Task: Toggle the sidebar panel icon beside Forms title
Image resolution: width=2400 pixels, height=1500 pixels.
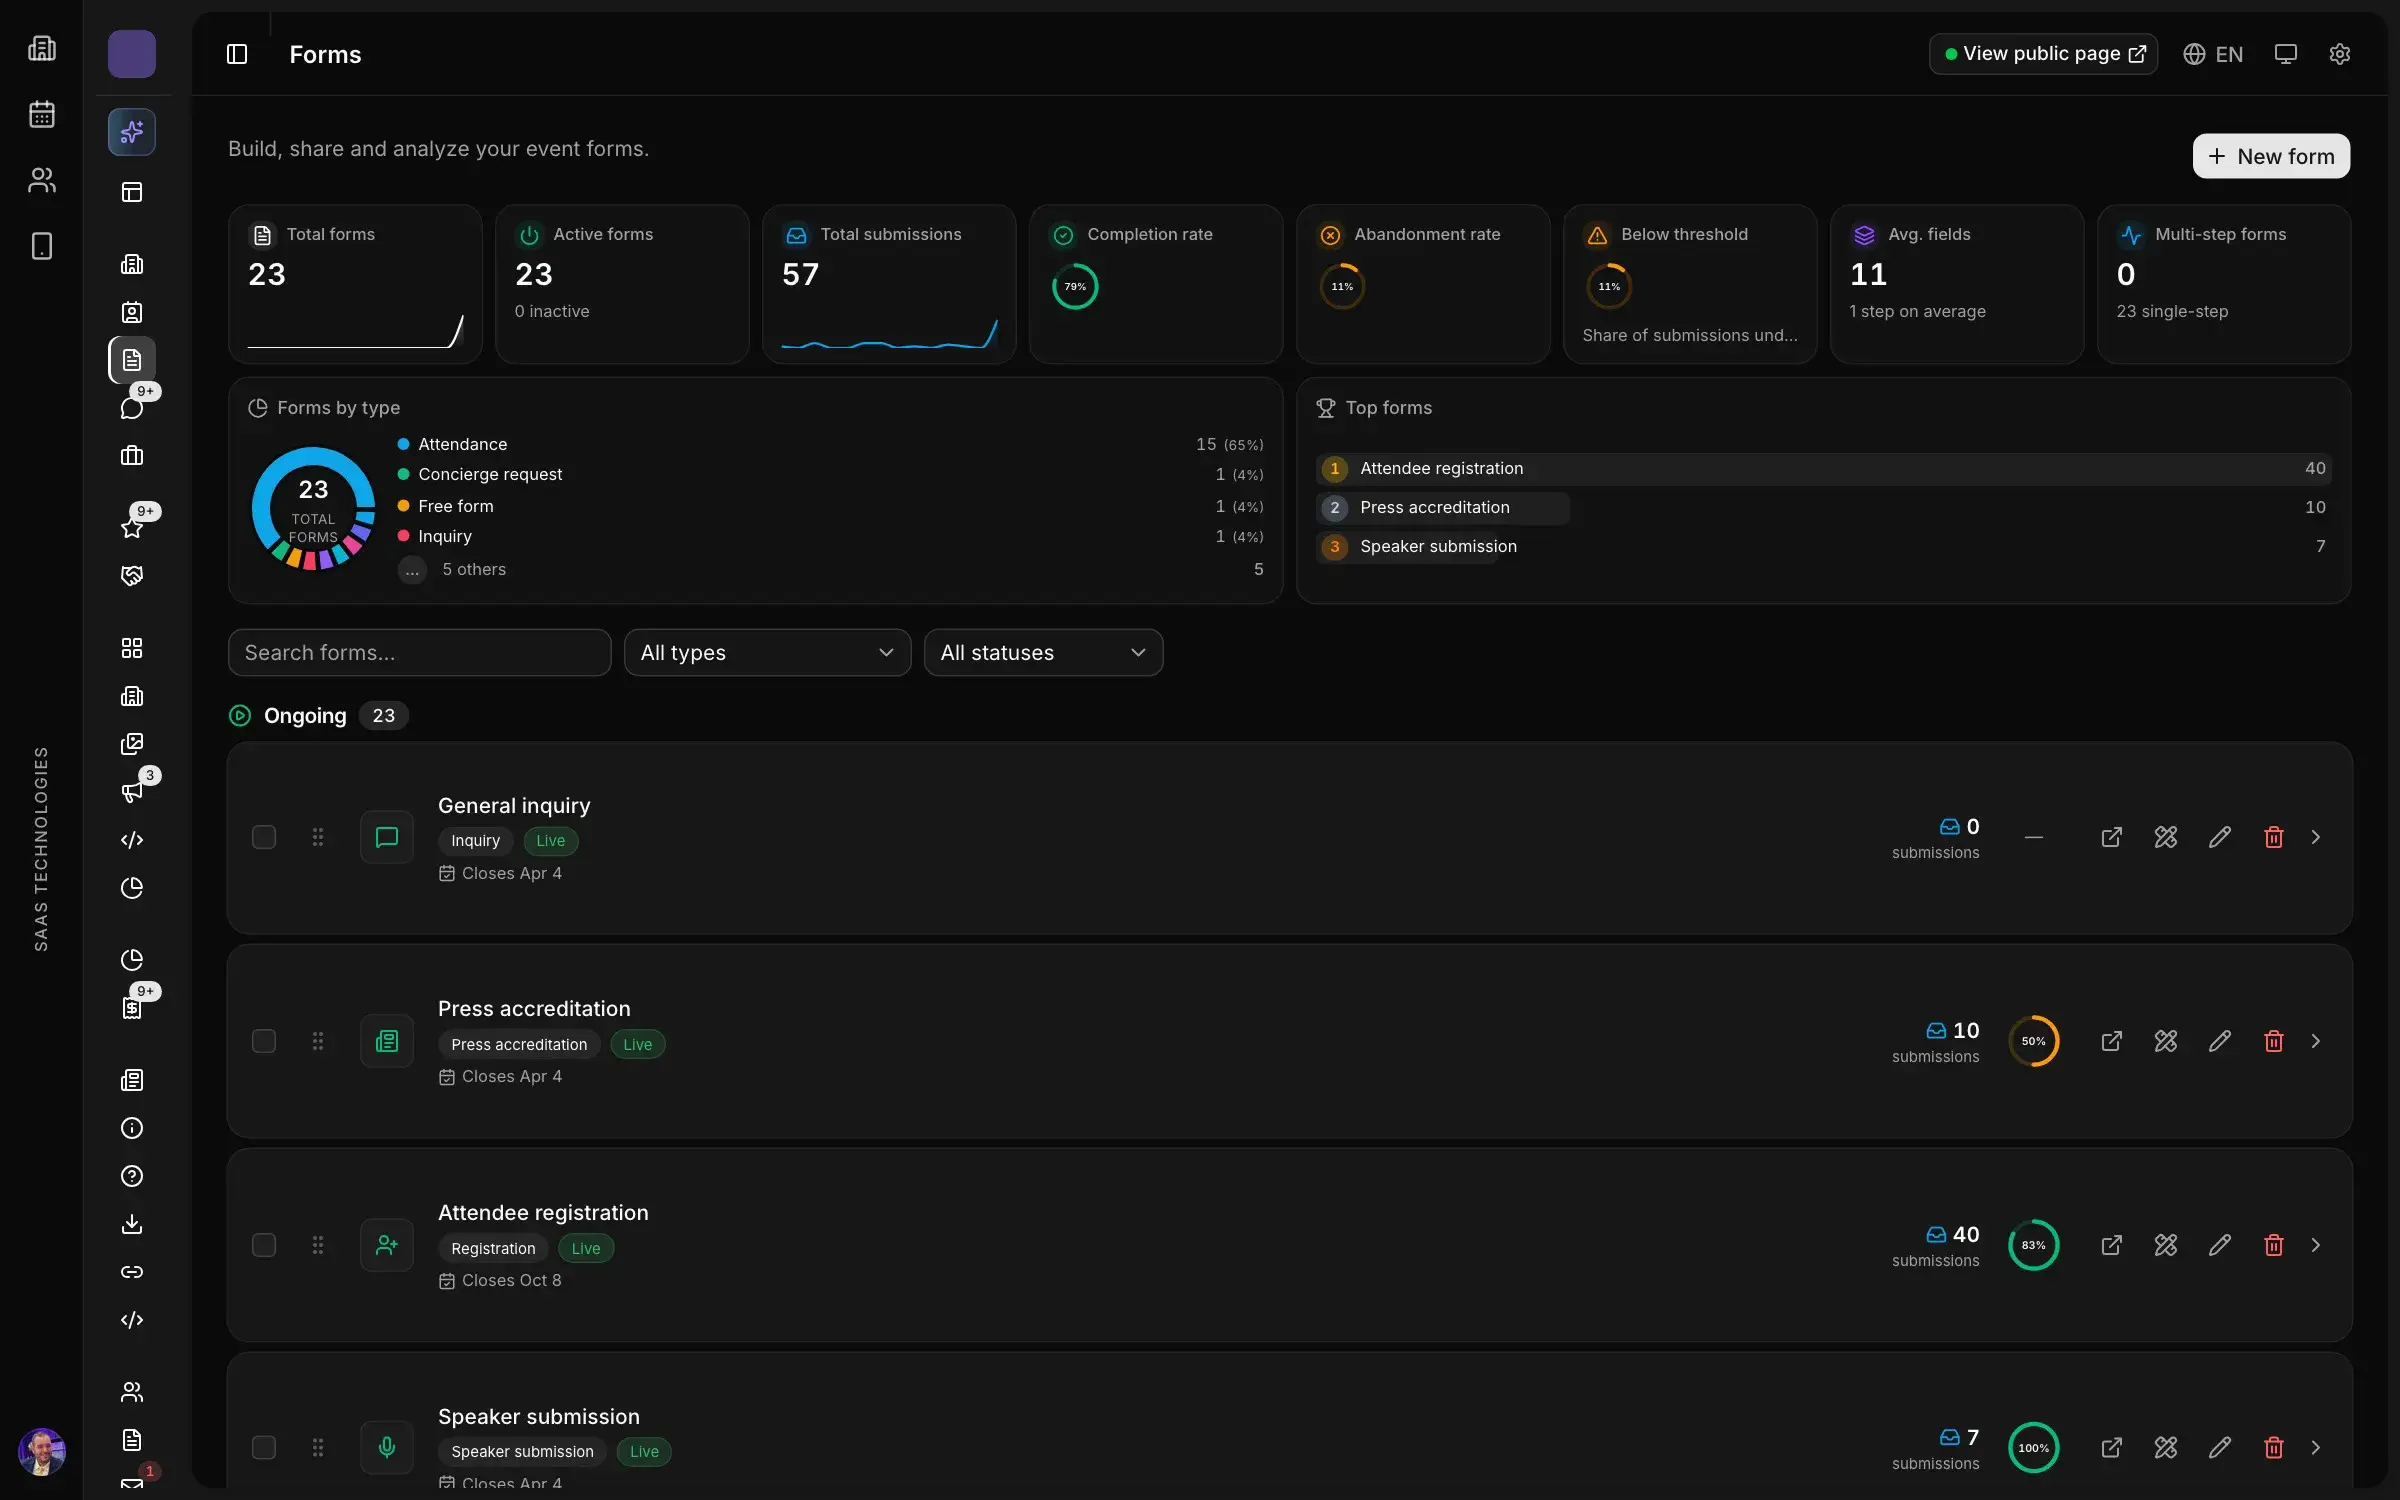Action: pos(237,54)
